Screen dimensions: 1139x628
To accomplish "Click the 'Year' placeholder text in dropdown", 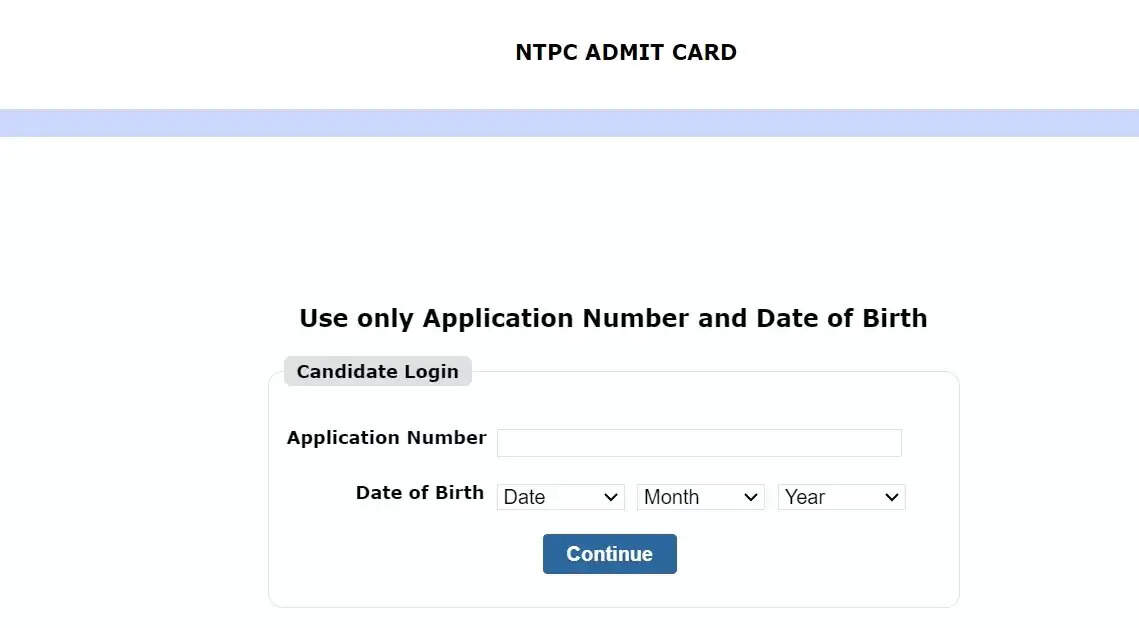I will (805, 498).
